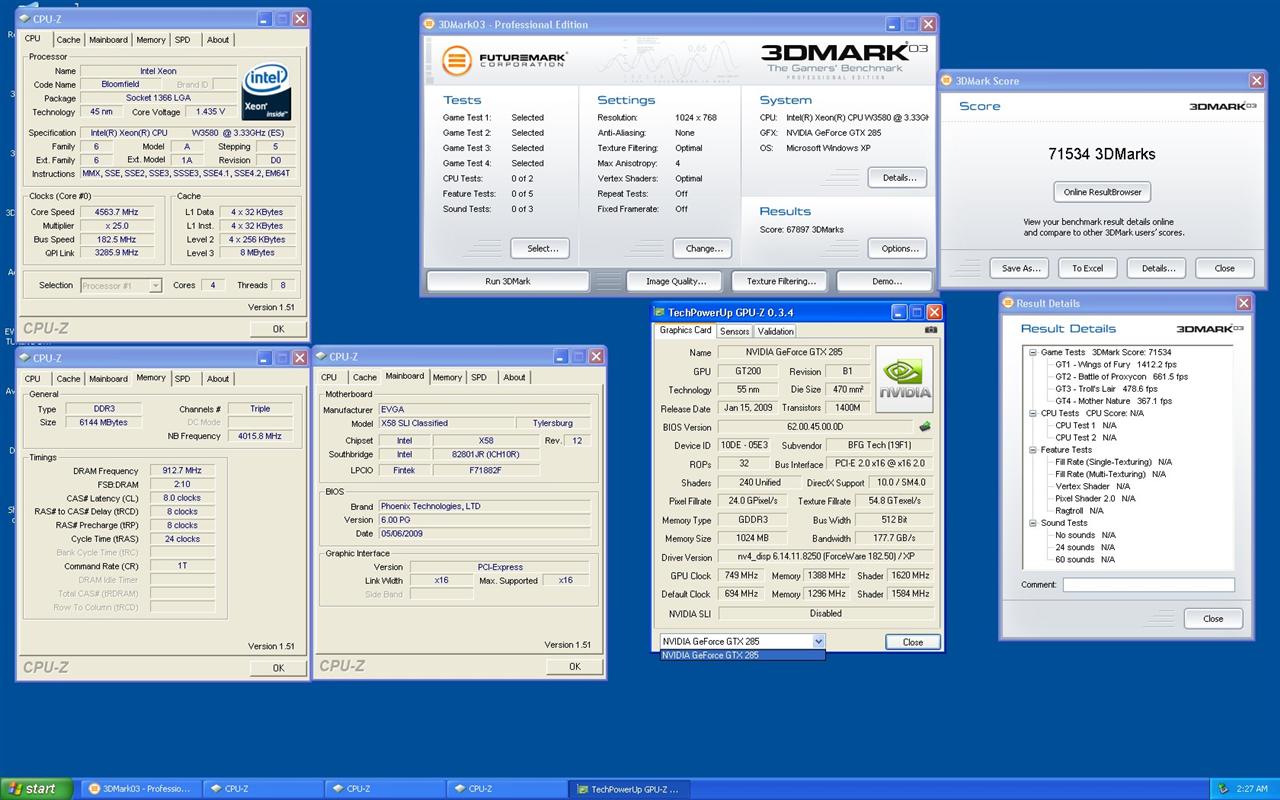Switch to Validation tab in GPU-Z
The height and width of the screenshot is (800, 1280).
coord(775,331)
